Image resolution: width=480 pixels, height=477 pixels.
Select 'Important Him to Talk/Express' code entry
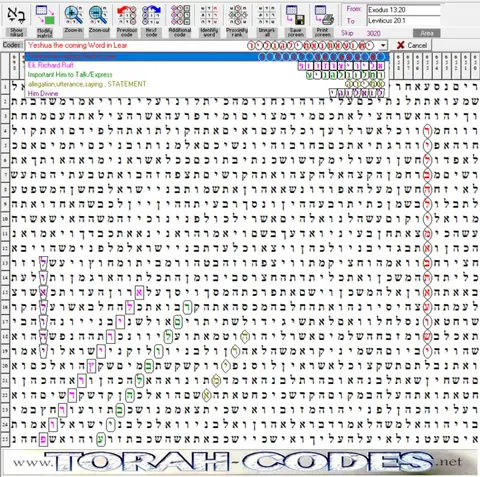coord(207,74)
